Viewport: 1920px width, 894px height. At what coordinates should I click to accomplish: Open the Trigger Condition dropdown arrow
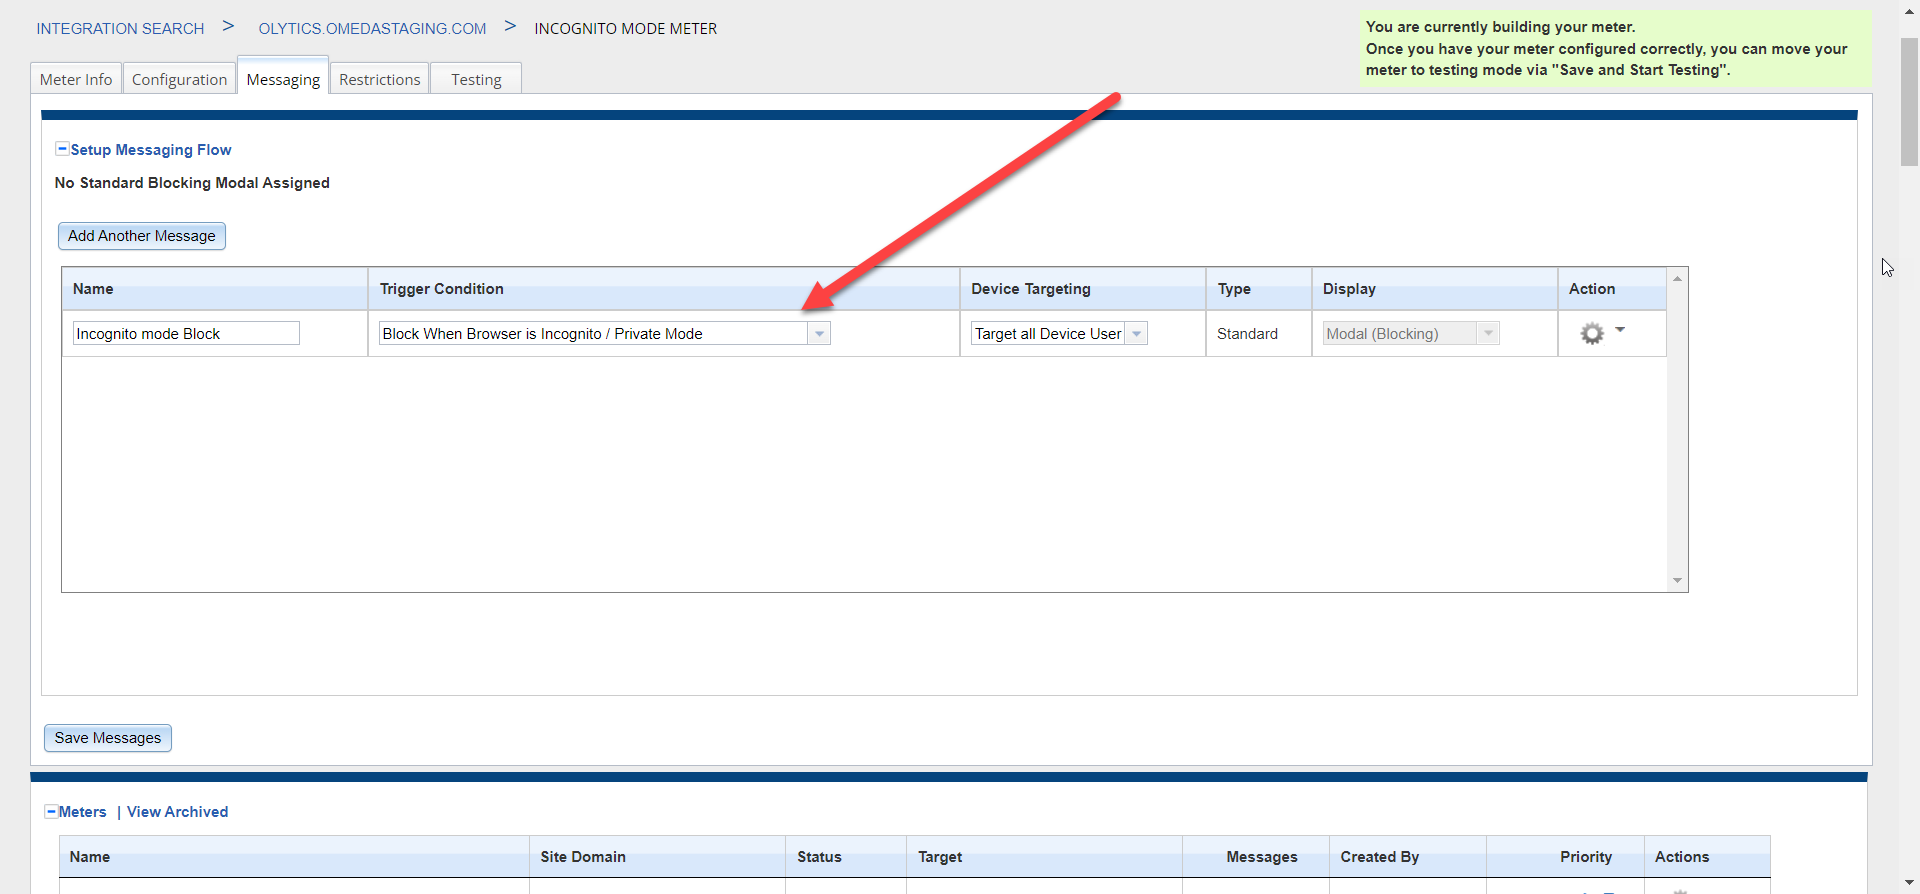[819, 334]
